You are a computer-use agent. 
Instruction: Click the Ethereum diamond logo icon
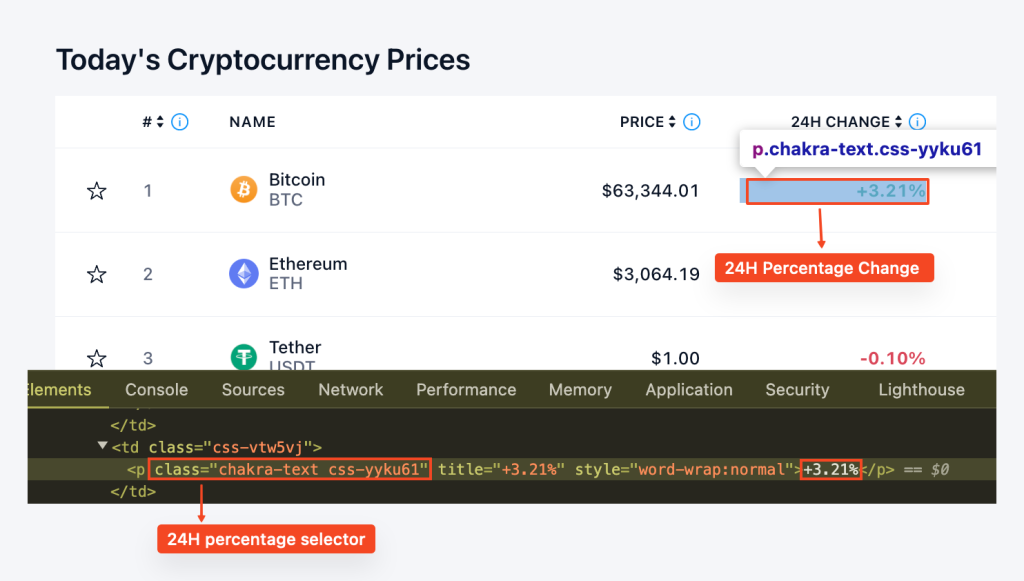[244, 274]
